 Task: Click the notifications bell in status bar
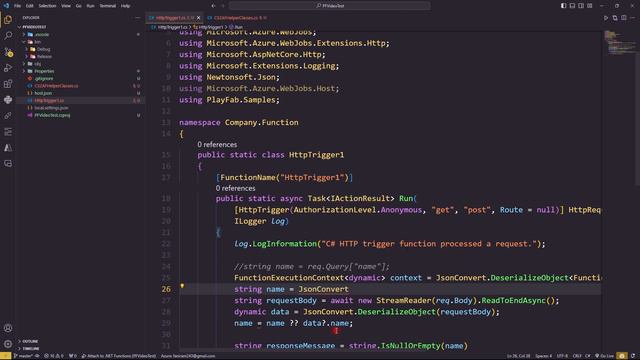[633, 356]
